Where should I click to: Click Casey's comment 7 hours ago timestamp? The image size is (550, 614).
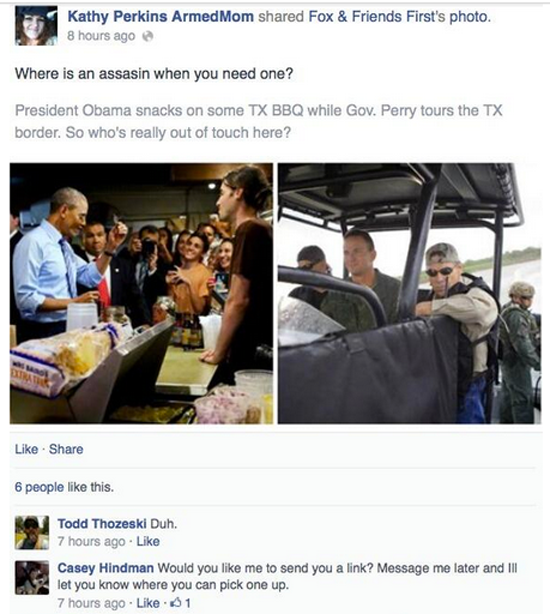pos(91,603)
